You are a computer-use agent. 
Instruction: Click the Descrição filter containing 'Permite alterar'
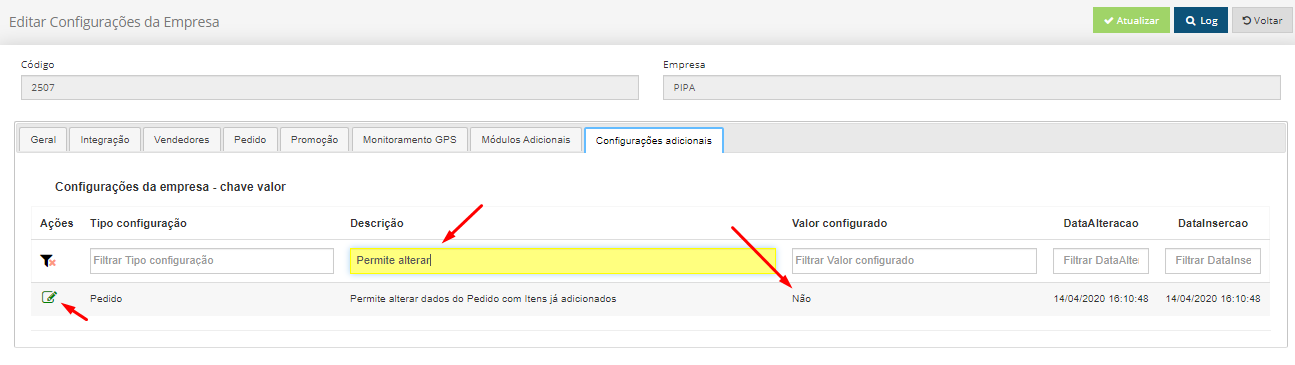(x=562, y=261)
